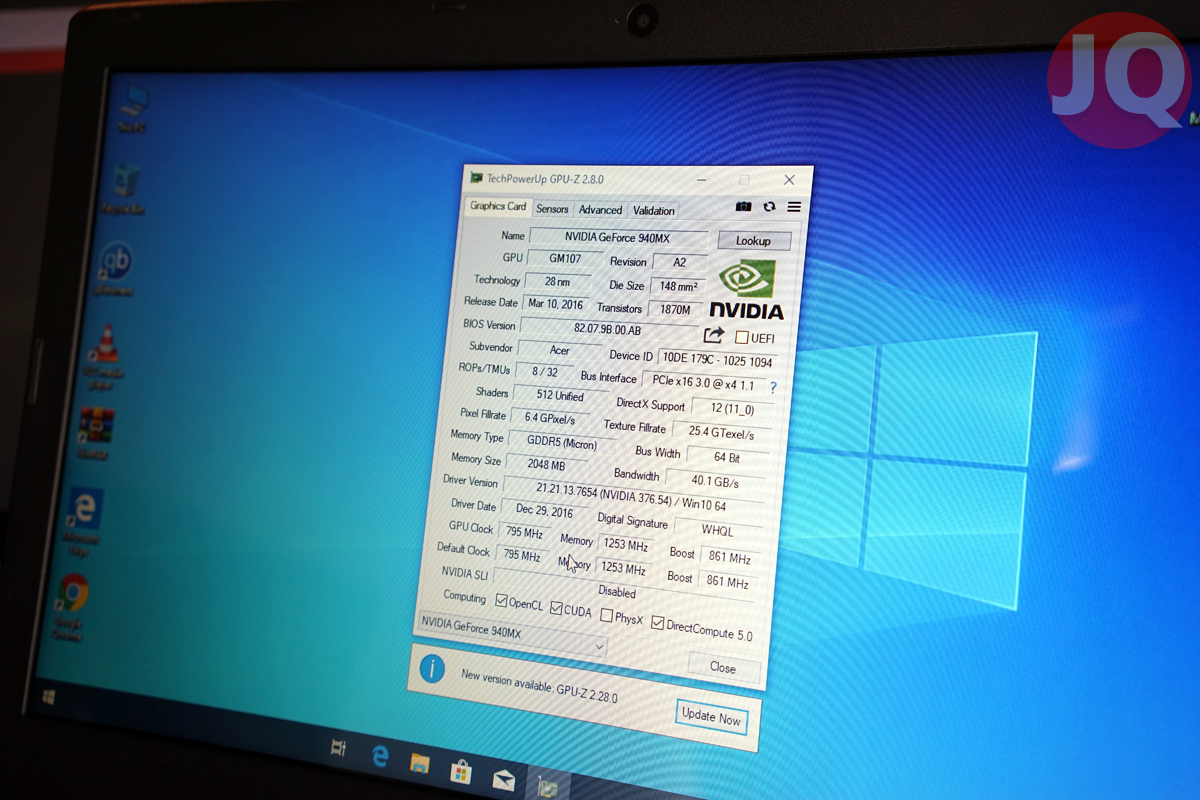Click the Close button in GPU-Z

pos(724,667)
